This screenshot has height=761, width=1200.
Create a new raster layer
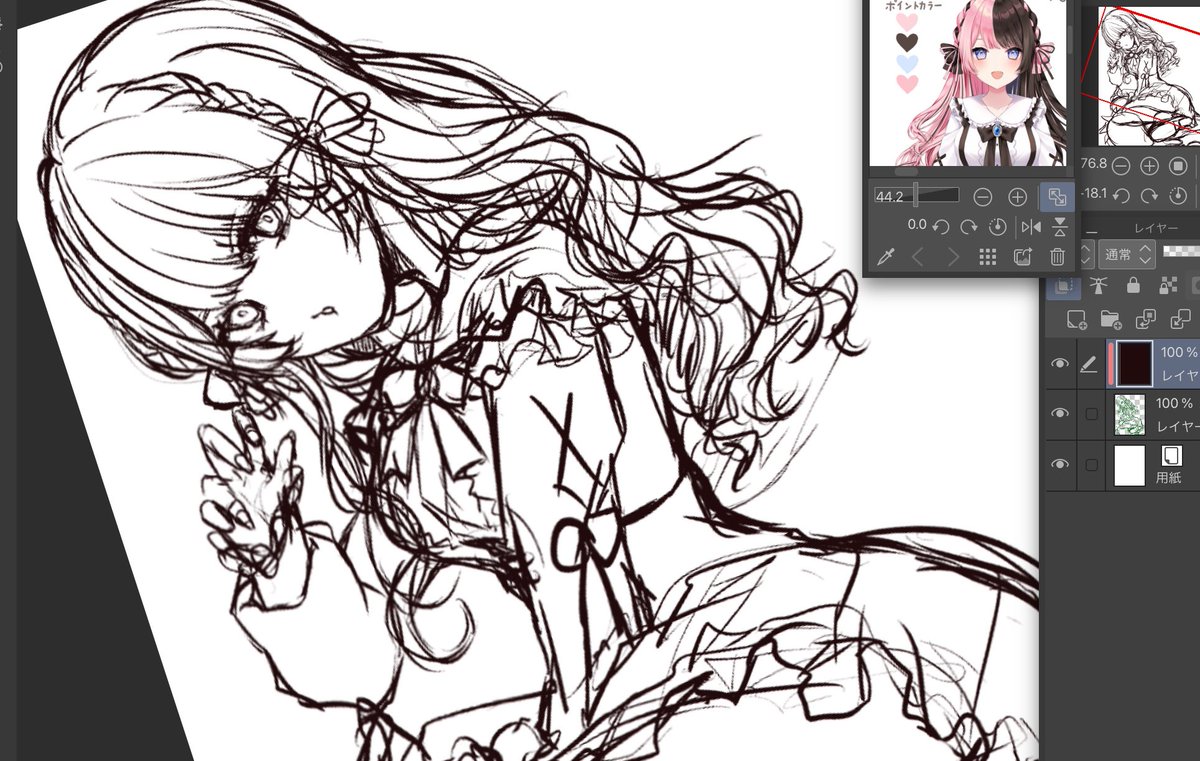pos(1076,319)
